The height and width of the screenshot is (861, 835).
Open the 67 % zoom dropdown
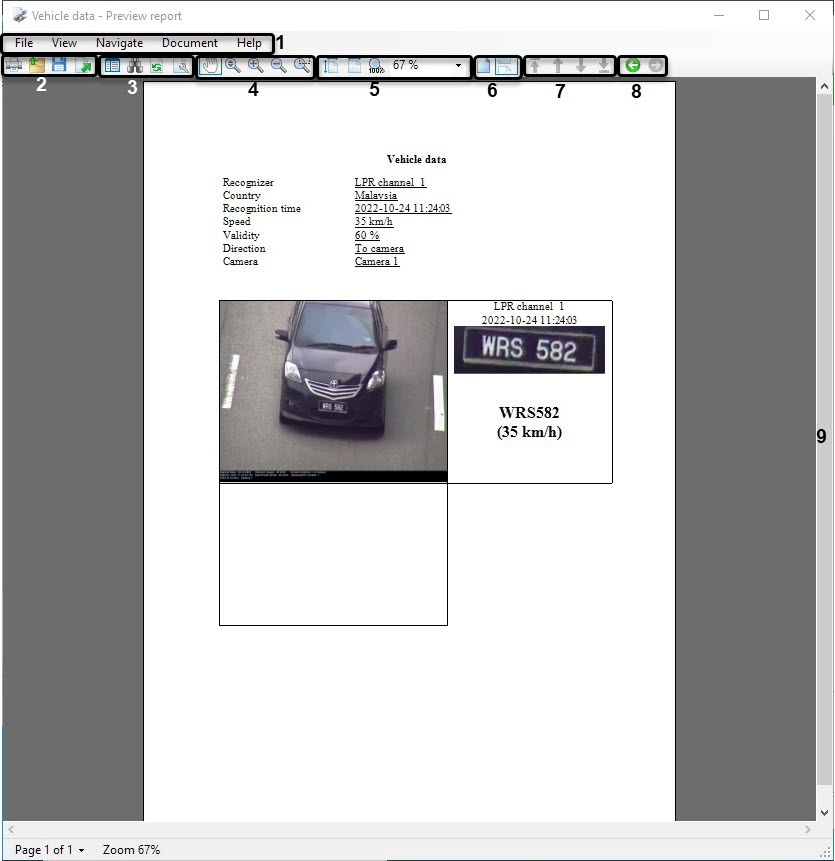(x=458, y=65)
